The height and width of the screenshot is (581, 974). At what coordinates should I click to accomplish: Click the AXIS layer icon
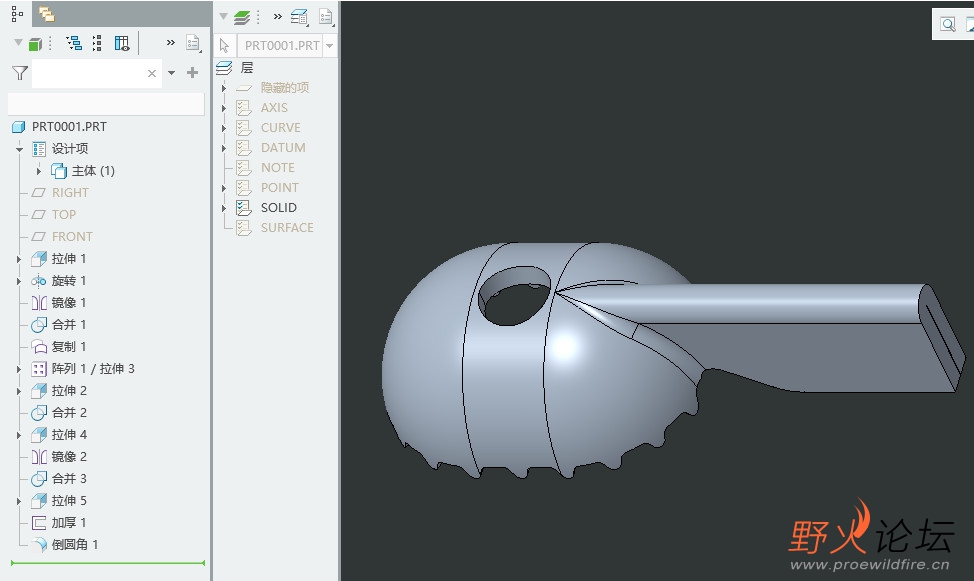(244, 108)
